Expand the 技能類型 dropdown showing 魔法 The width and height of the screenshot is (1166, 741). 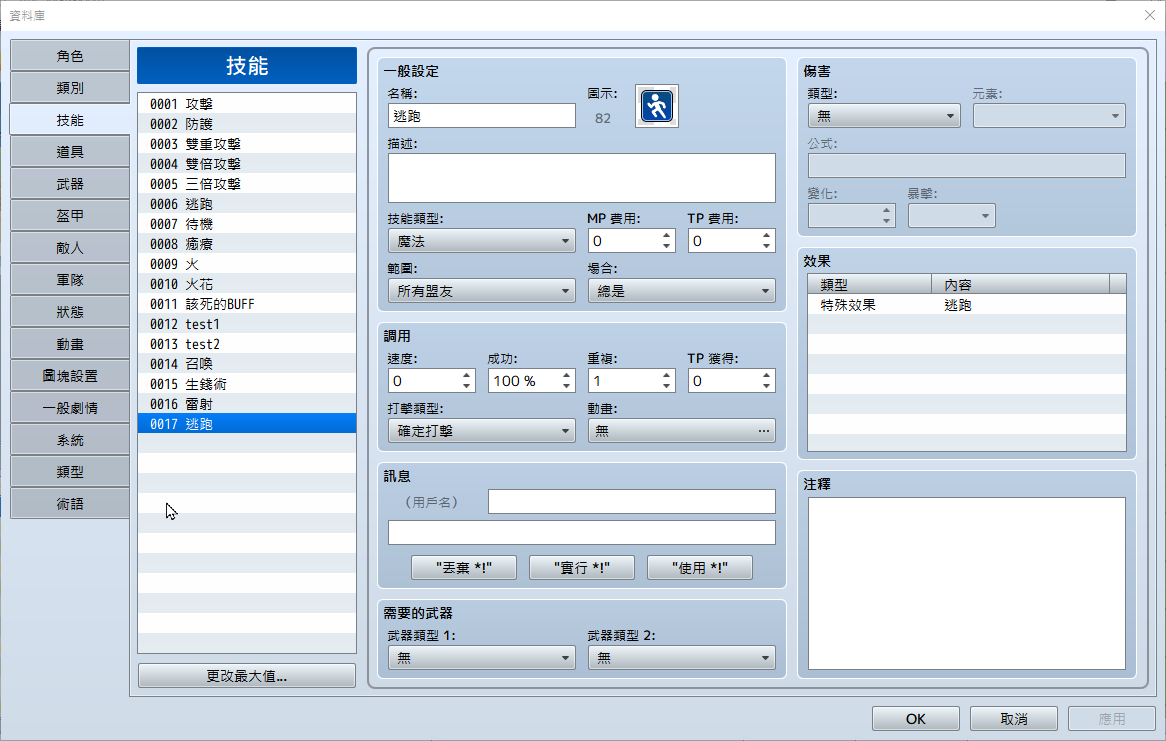click(x=482, y=241)
